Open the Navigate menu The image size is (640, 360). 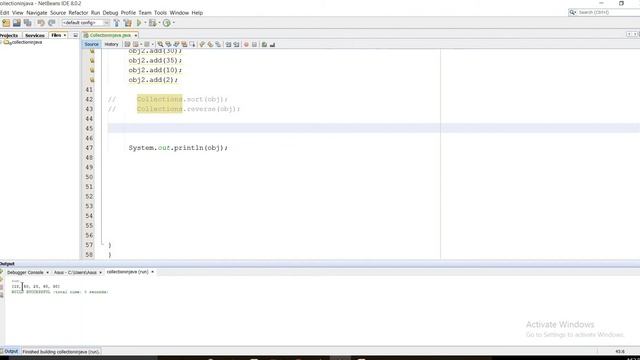tap(37, 13)
